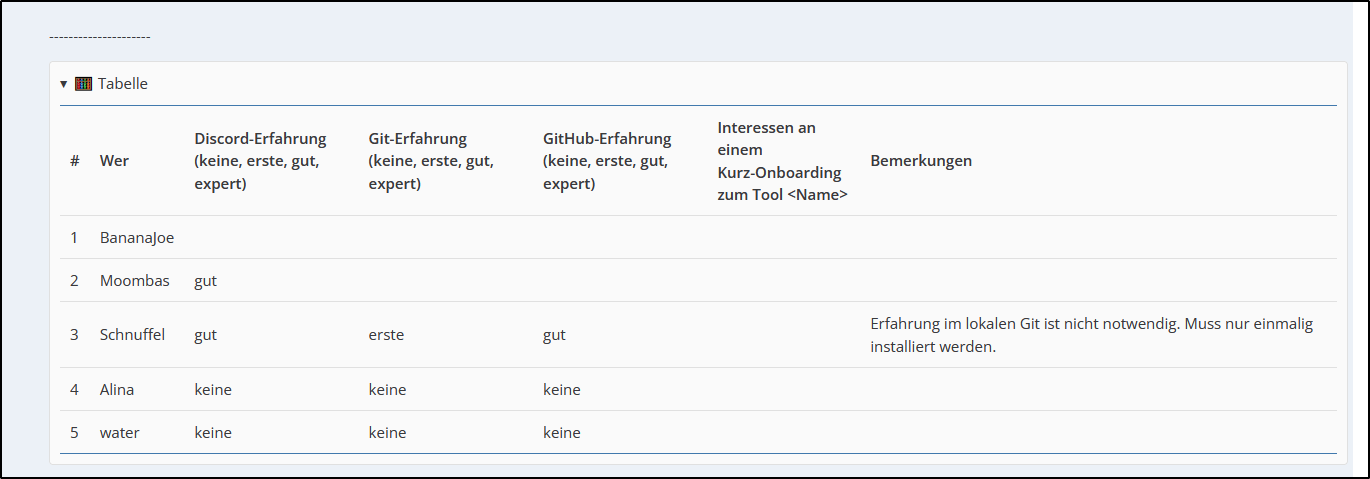Click the Alina name cell

(x=117, y=390)
